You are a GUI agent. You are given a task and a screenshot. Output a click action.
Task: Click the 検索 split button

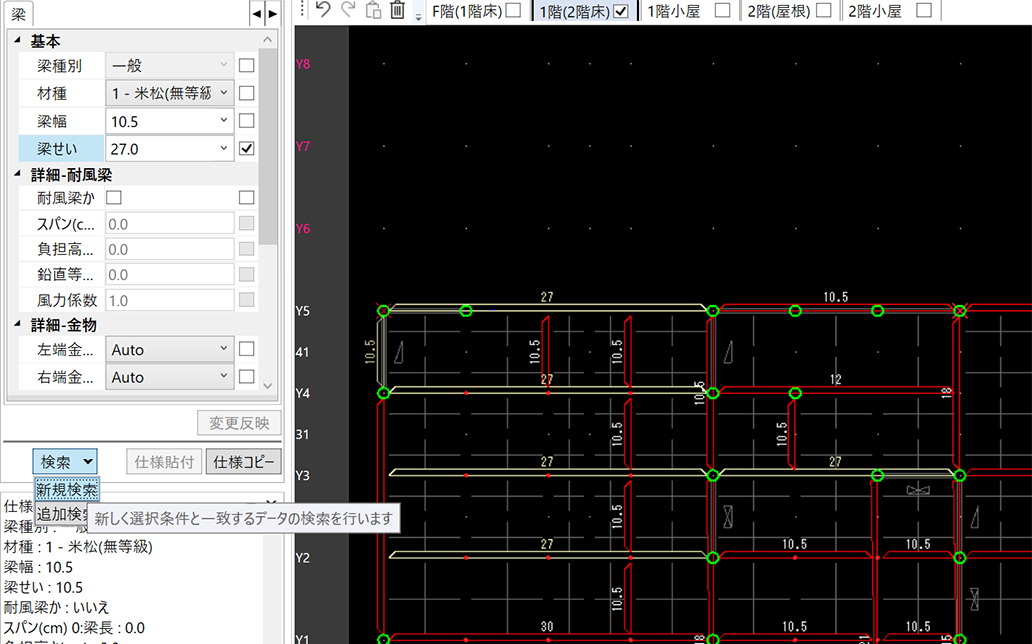click(x=66, y=461)
